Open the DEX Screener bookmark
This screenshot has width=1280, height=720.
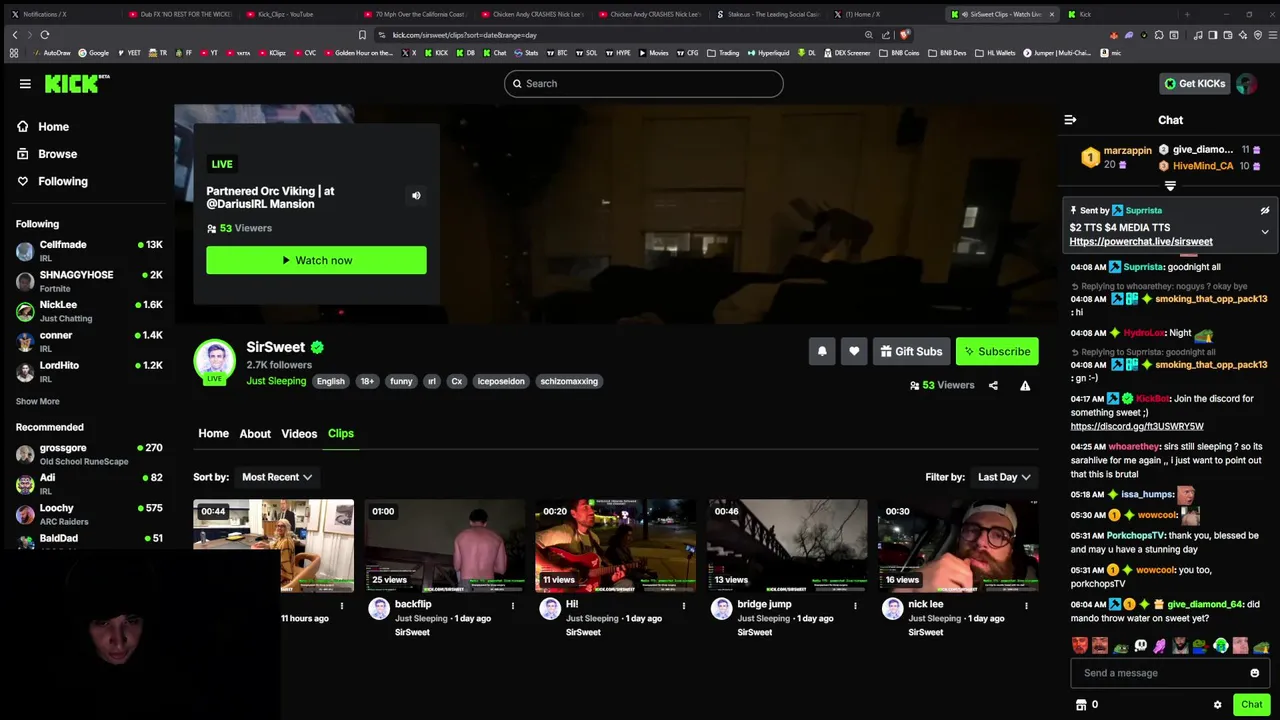tap(848, 52)
